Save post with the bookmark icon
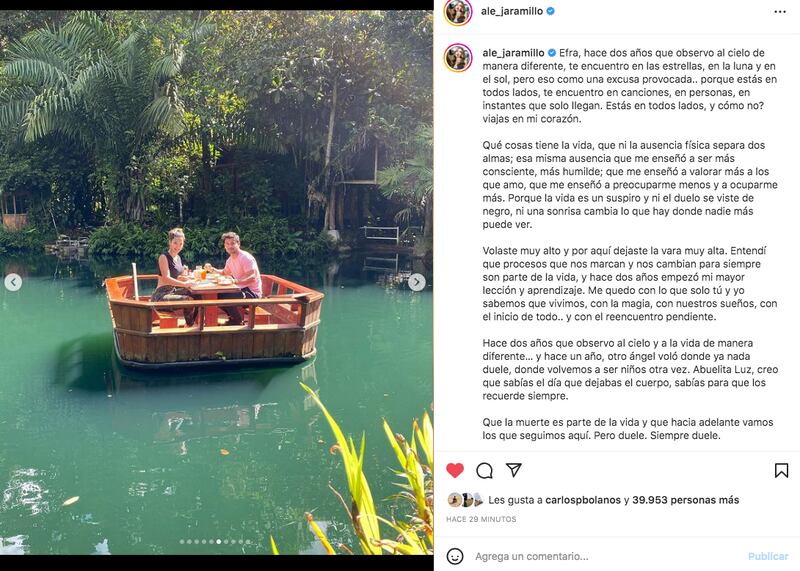The width and height of the screenshot is (800, 571). tap(781, 470)
